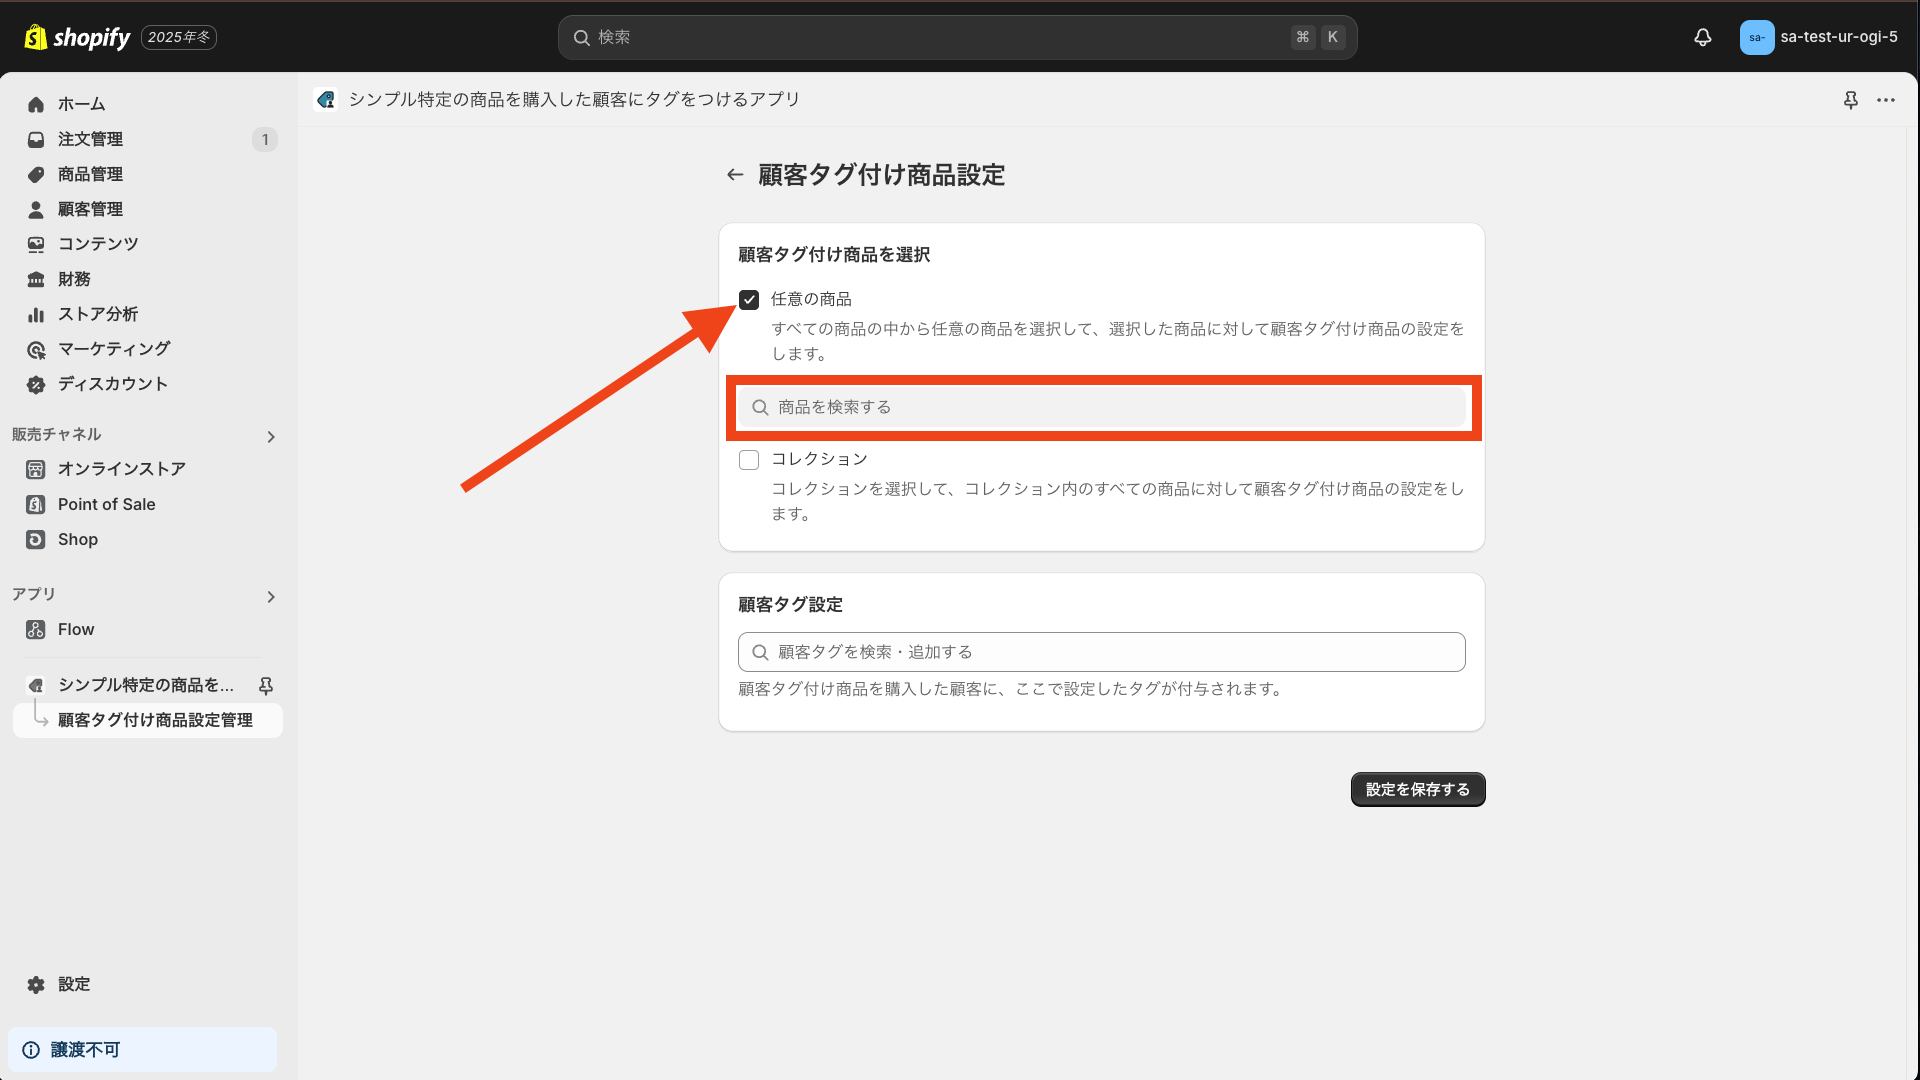The width and height of the screenshot is (1920, 1080).
Task: Click the 設定を保存する button
Action: point(1417,789)
